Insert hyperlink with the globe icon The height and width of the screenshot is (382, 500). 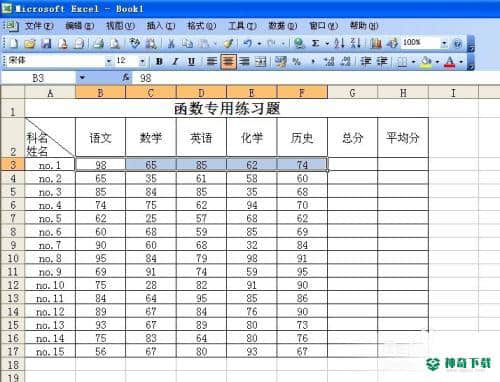(x=299, y=43)
